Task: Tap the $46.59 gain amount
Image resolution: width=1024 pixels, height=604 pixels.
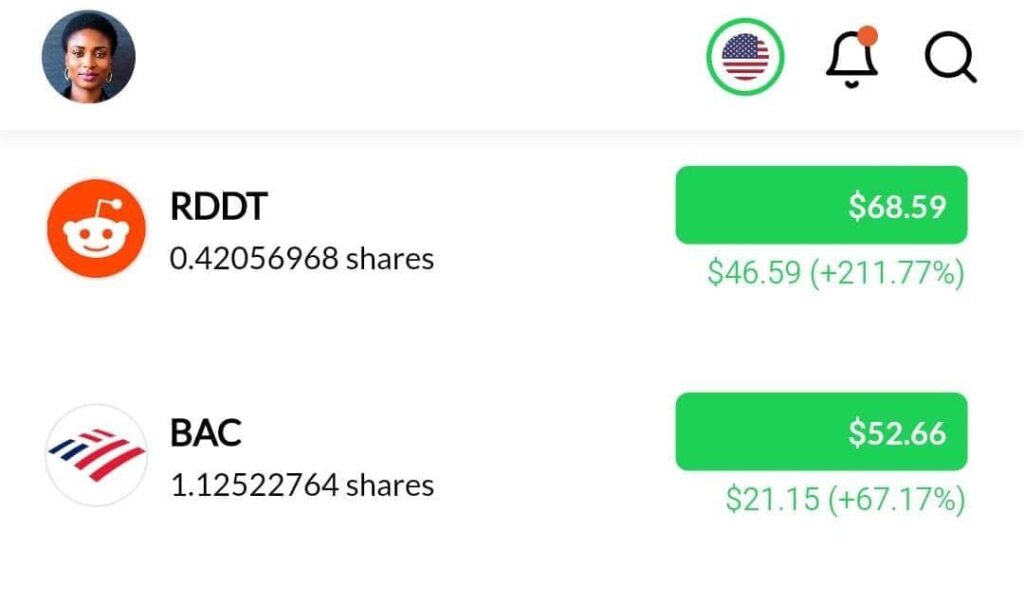Action: 754,272
